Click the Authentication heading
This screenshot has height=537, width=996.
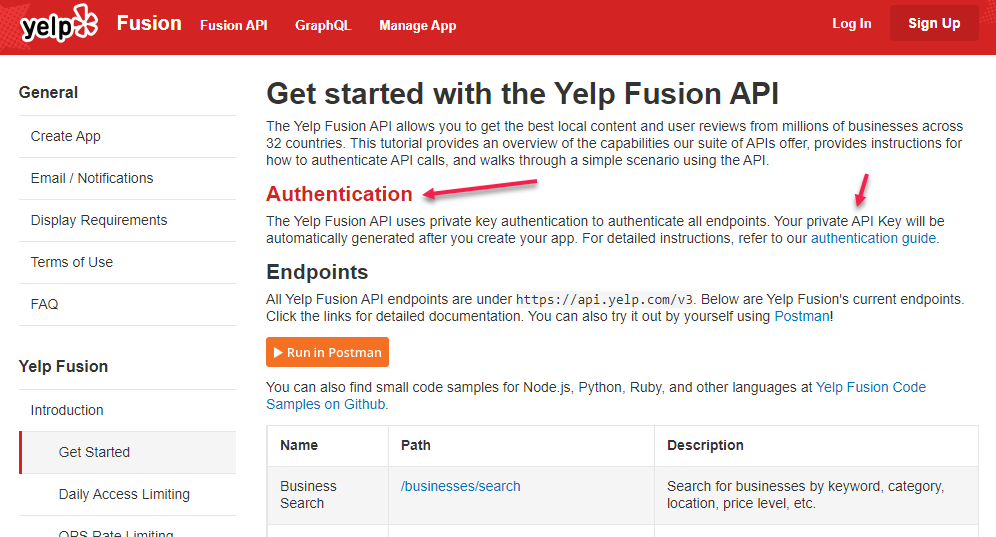pyautogui.click(x=339, y=194)
